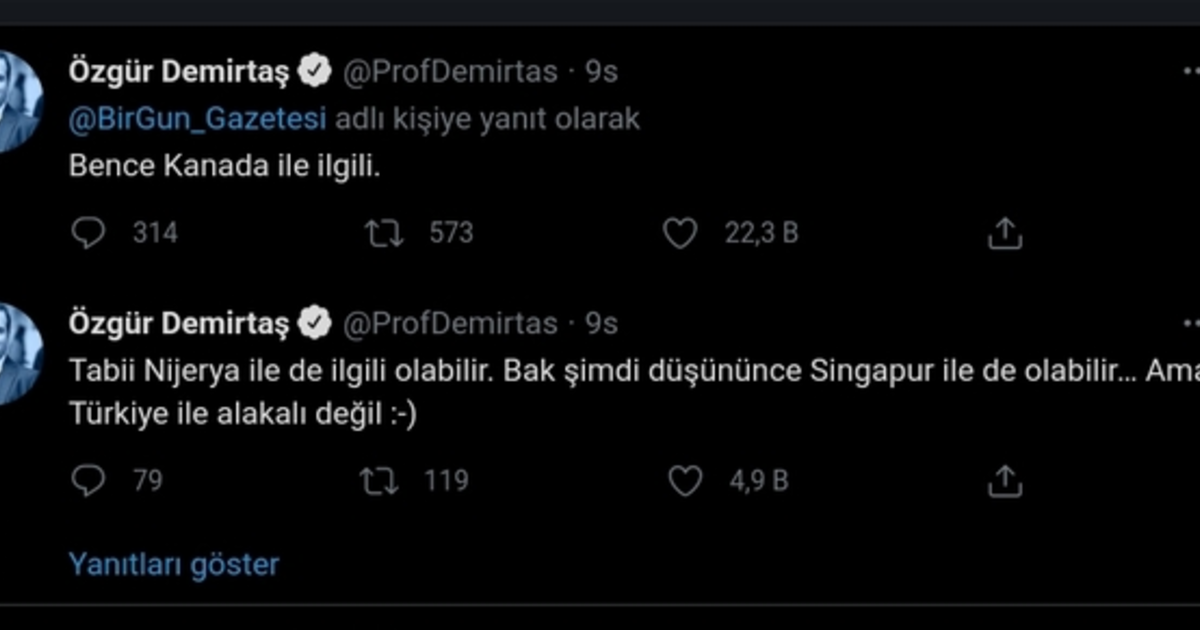
Task: Open the '9s' timestamp of the first tweet
Action: tap(601, 70)
